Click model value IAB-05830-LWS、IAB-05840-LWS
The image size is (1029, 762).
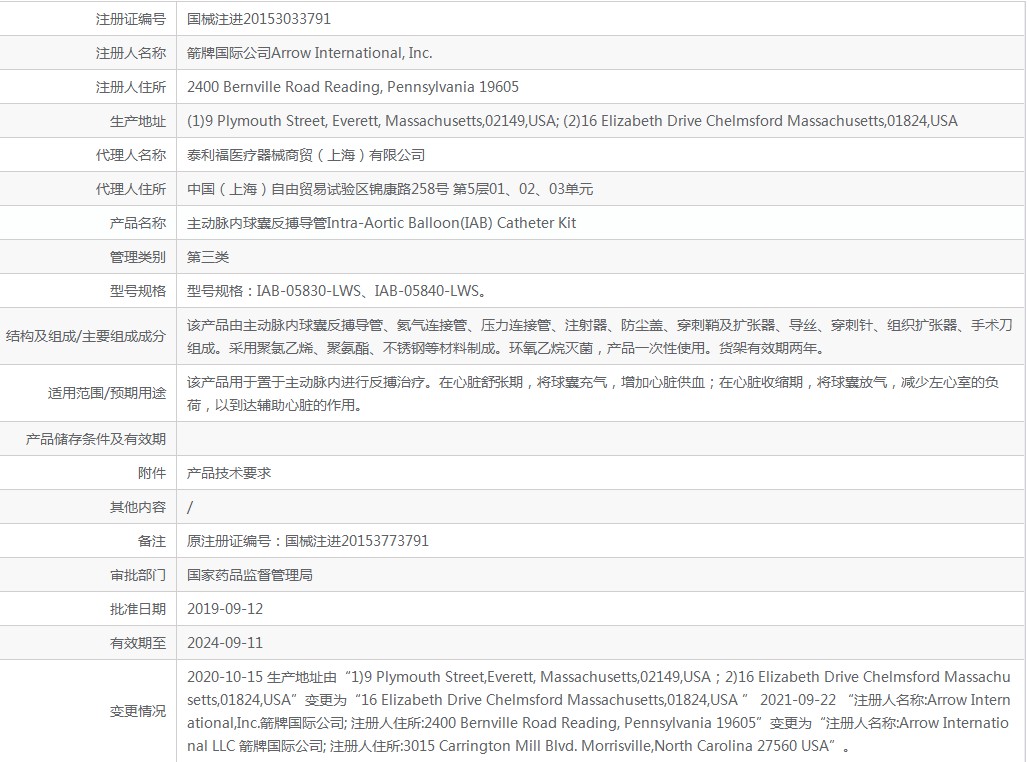click(337, 292)
